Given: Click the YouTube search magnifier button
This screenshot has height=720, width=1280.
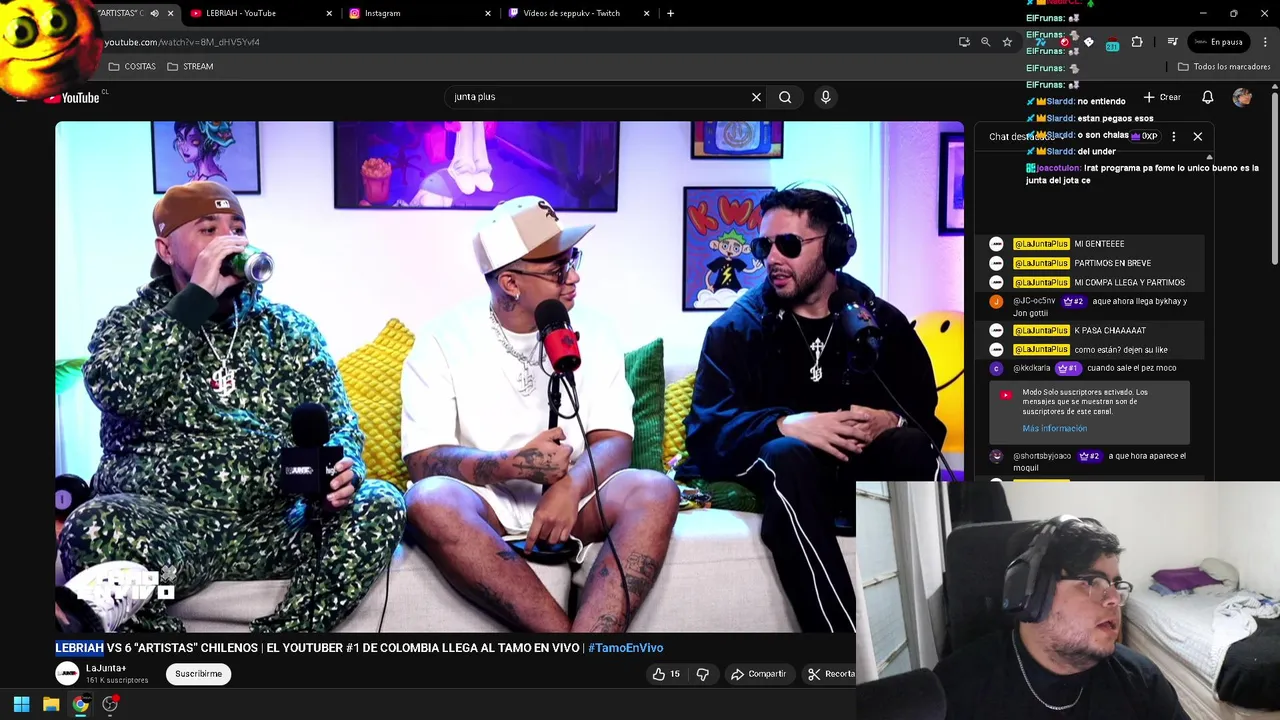Looking at the screenshot, I should [785, 97].
